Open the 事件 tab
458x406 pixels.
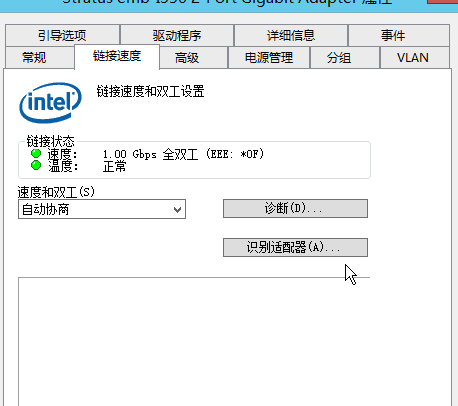[x=399, y=35]
